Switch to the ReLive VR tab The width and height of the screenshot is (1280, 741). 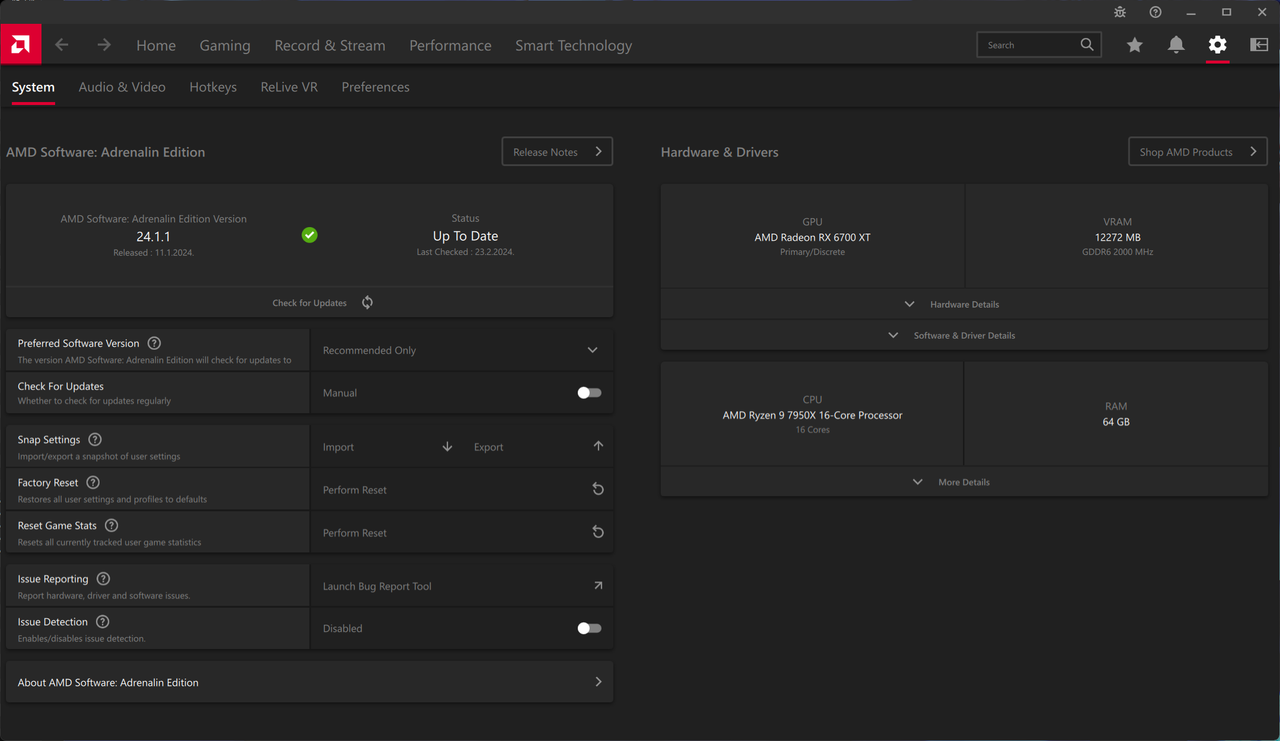point(289,87)
